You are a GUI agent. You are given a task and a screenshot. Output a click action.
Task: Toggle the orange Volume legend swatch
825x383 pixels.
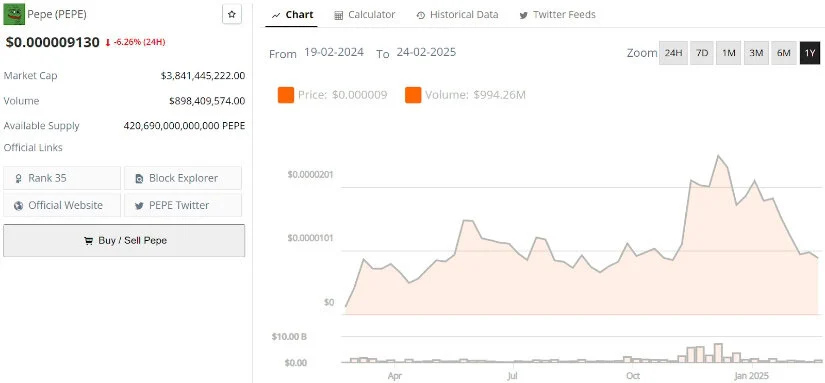413,95
